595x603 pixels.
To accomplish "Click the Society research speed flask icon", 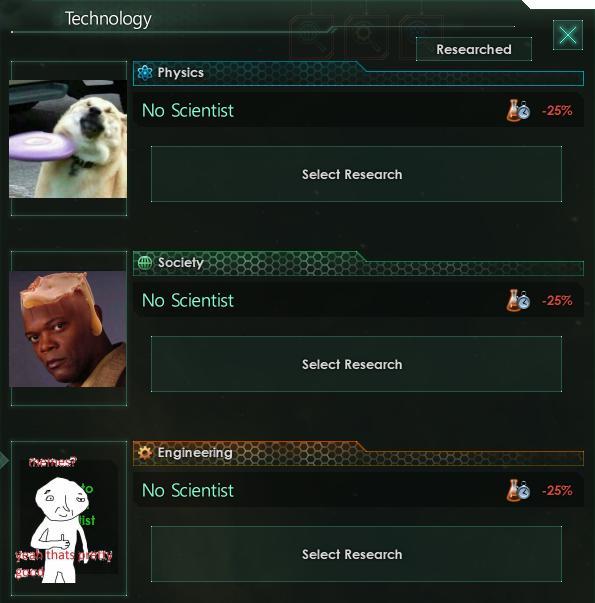I will pyautogui.click(x=518, y=300).
